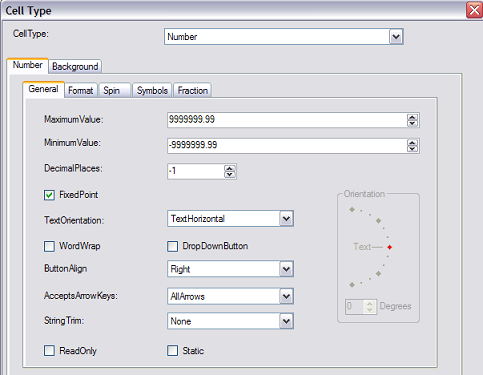483x375 pixels.
Task: Open the Spin sub-tab
Action: [114, 90]
